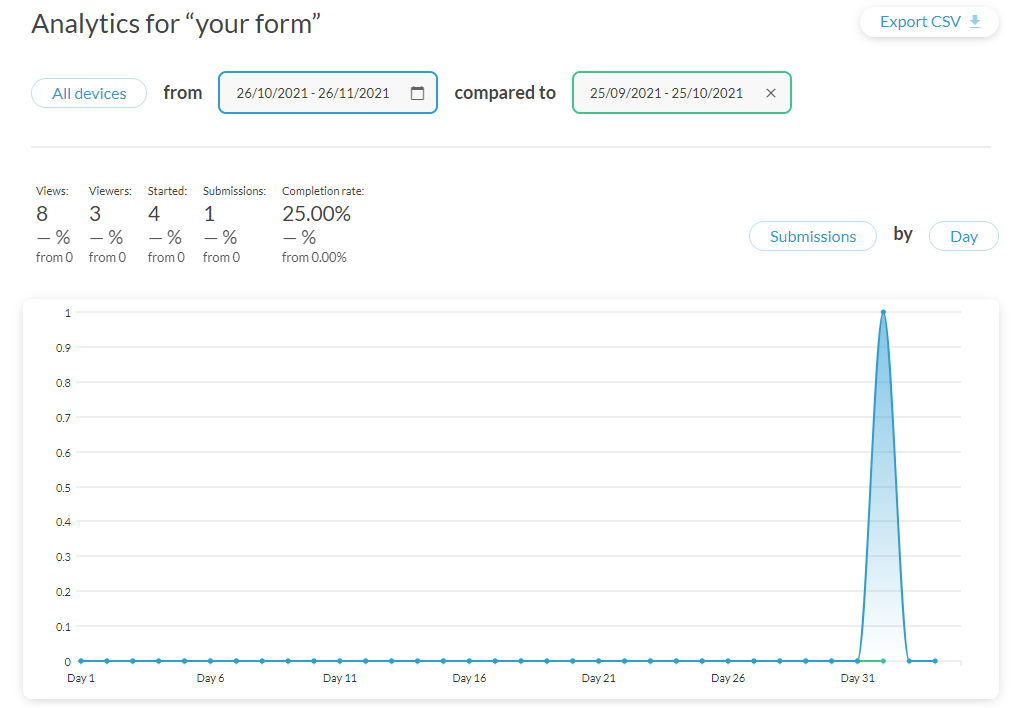
Task: Click the Day 26 marker on the chart
Action: tap(727, 661)
